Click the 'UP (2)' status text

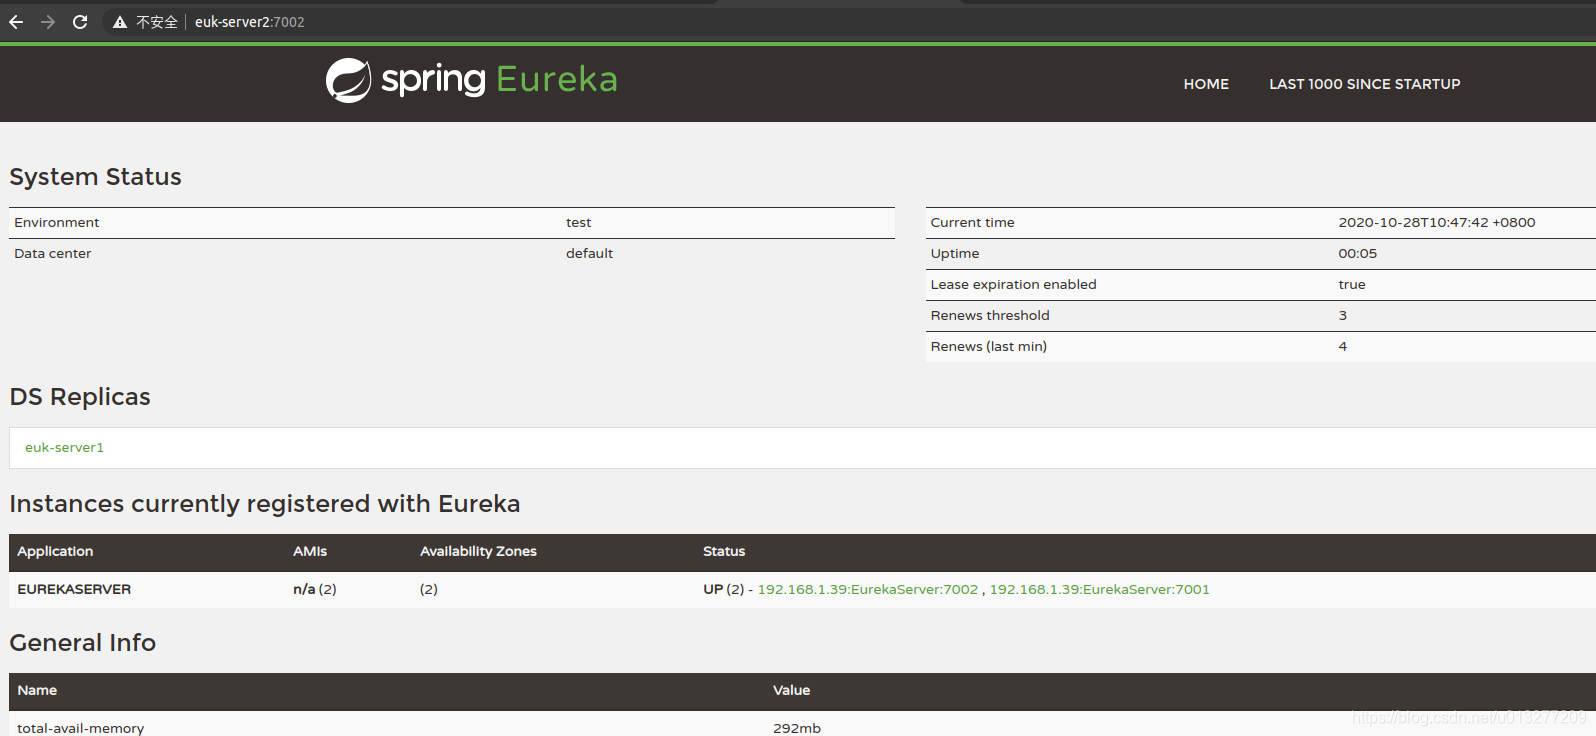point(723,590)
